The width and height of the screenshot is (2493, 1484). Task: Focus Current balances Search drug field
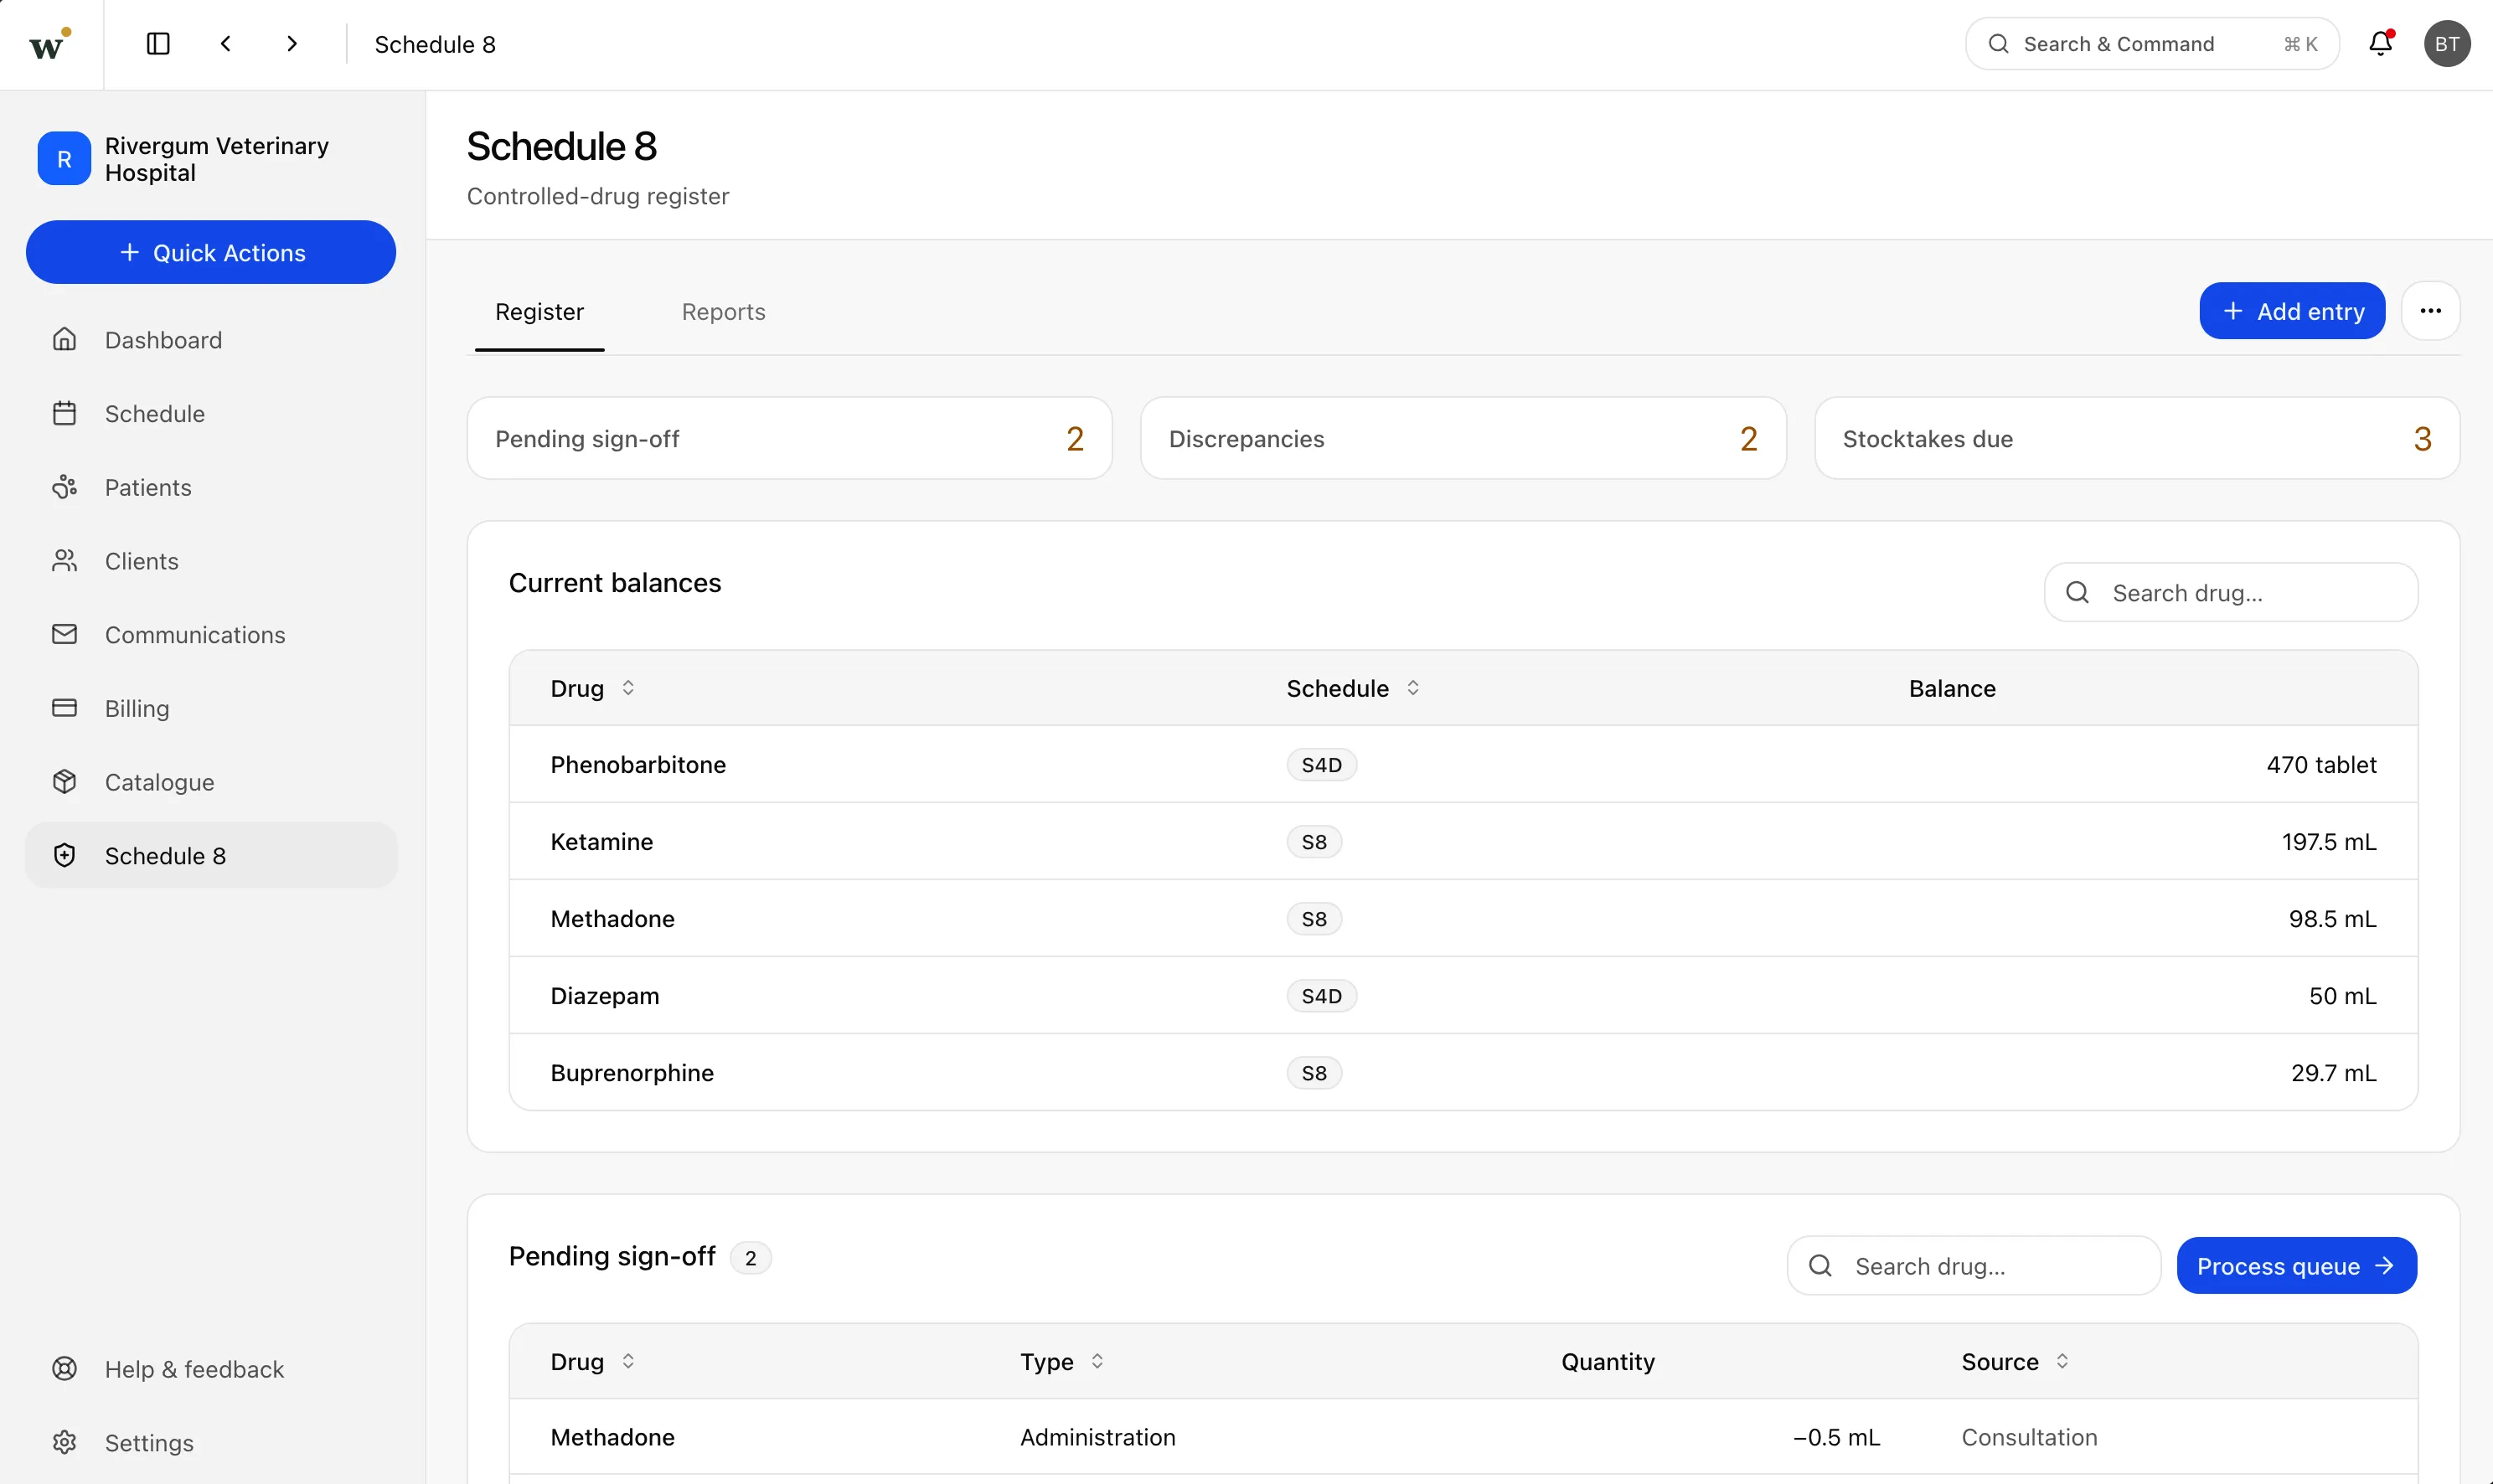click(2231, 593)
